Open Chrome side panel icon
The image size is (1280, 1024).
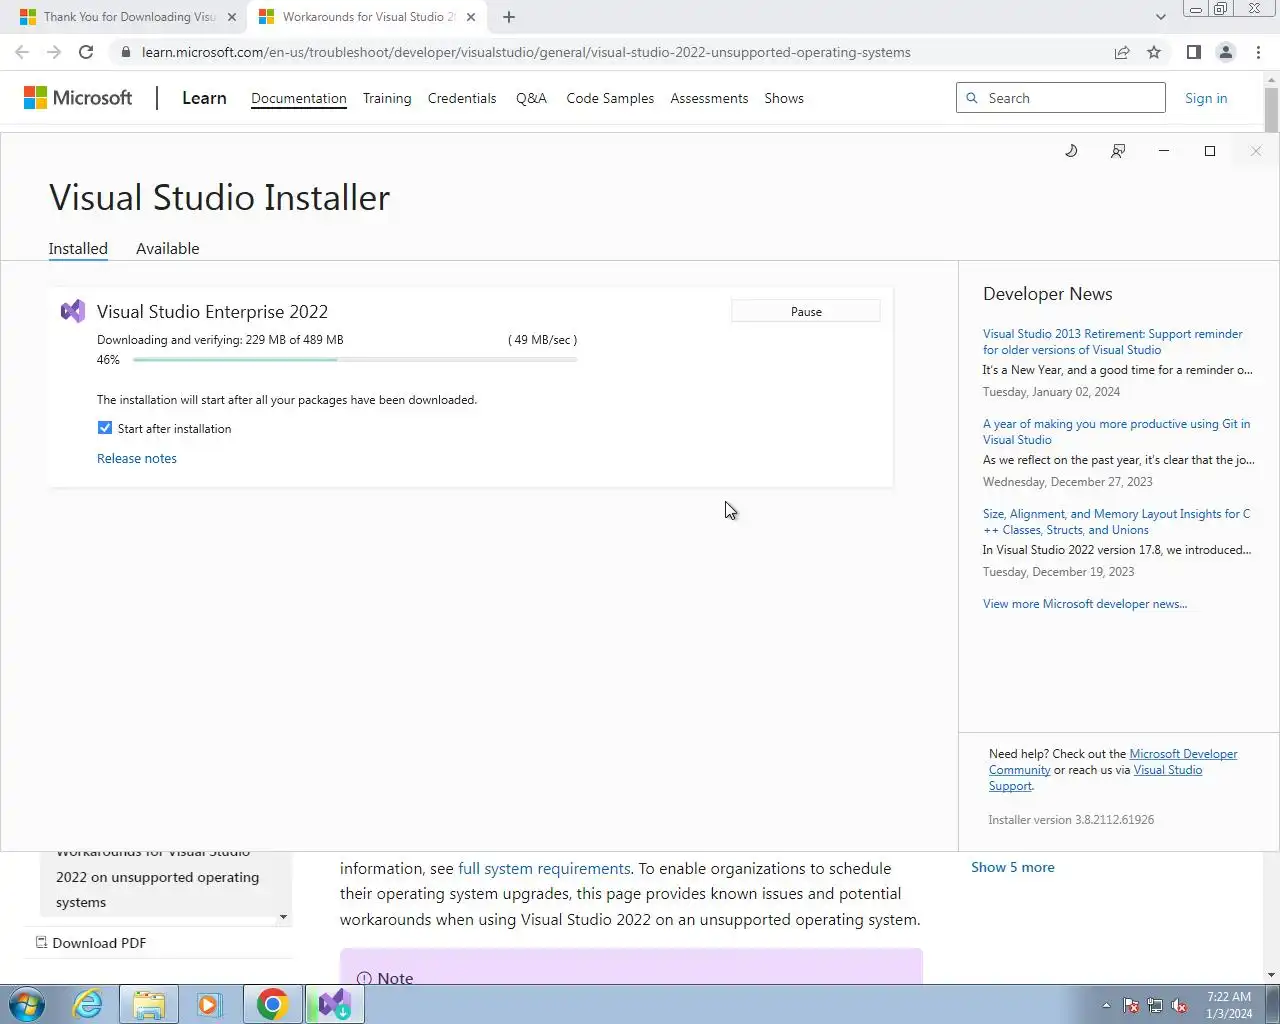click(1193, 52)
